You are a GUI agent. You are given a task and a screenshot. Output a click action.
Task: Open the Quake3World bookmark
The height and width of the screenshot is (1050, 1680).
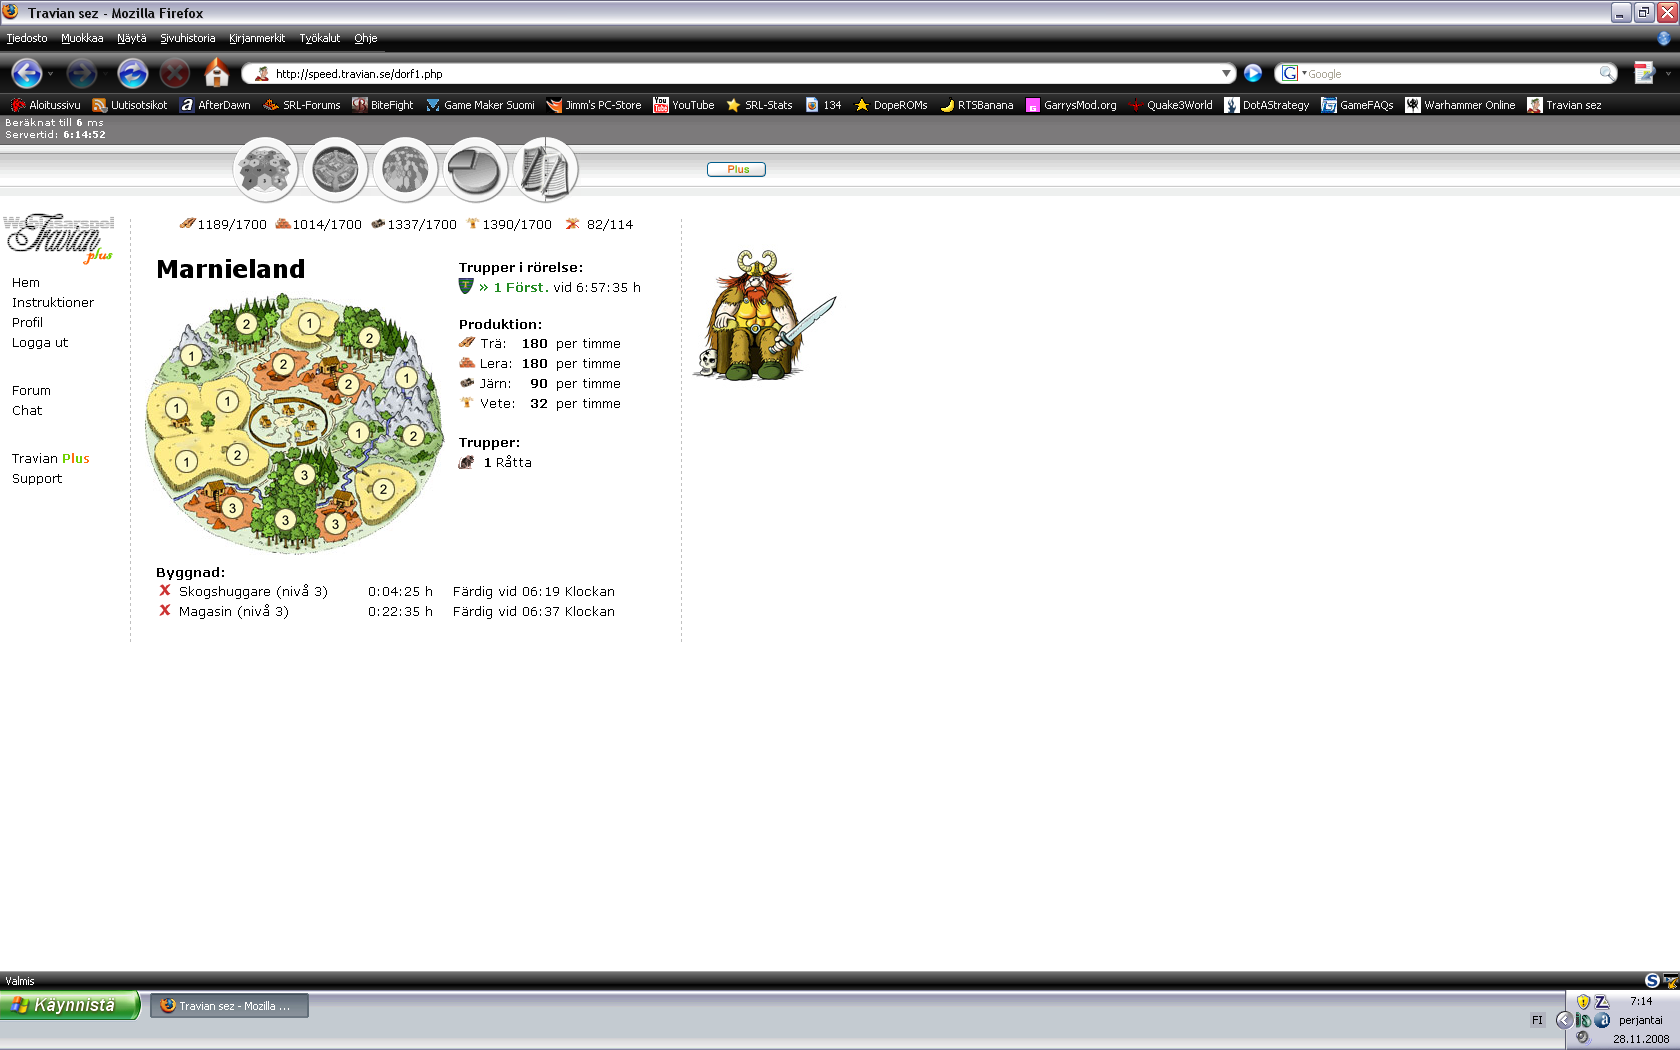(1170, 105)
